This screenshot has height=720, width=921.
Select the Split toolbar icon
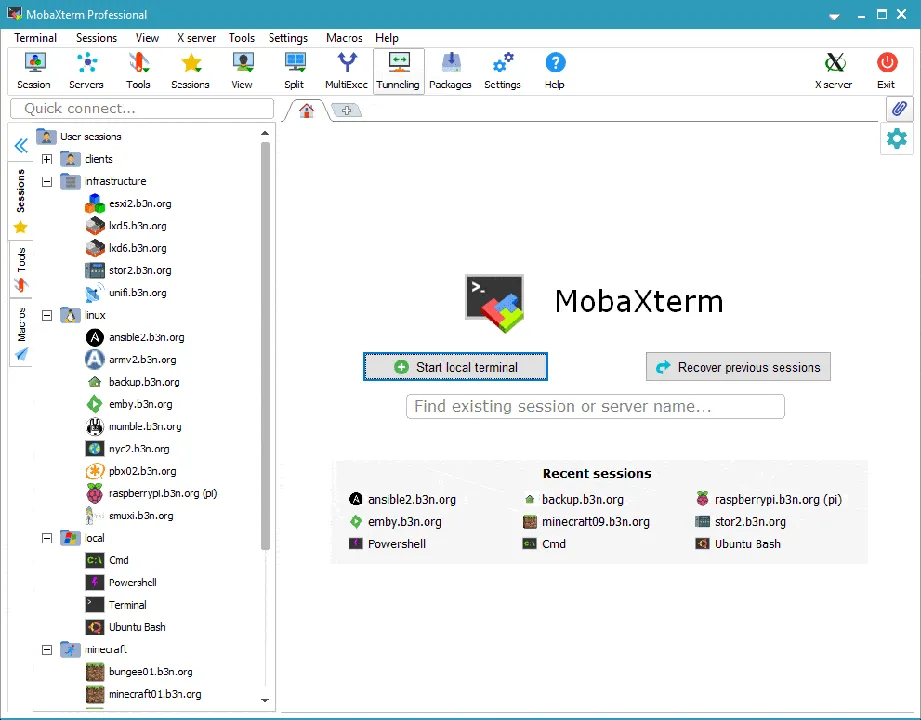tap(294, 71)
